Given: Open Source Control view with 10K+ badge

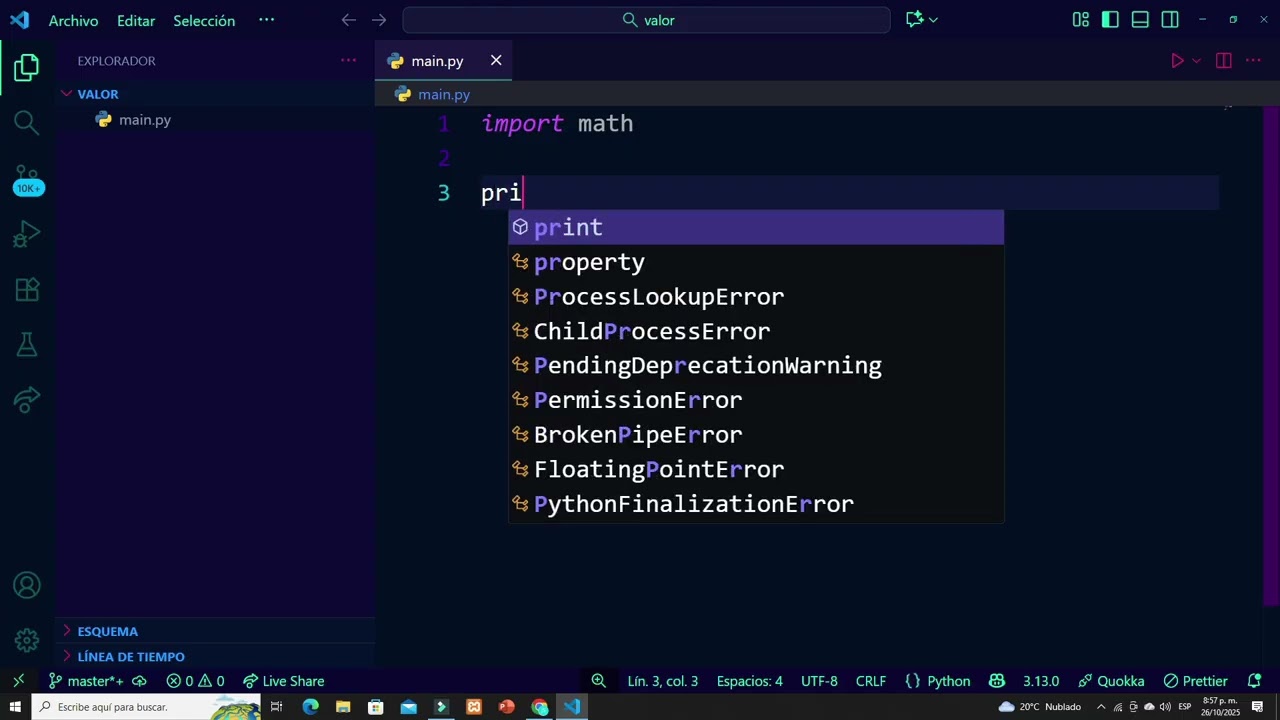Looking at the screenshot, I should tap(27, 178).
